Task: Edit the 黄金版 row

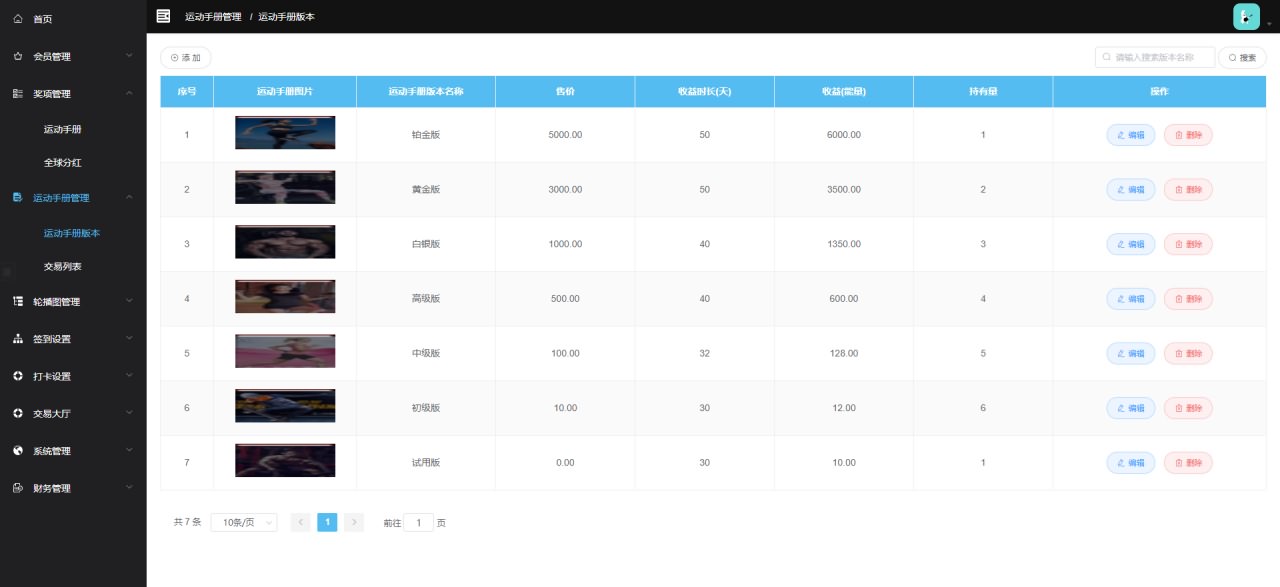Action: coord(1130,189)
